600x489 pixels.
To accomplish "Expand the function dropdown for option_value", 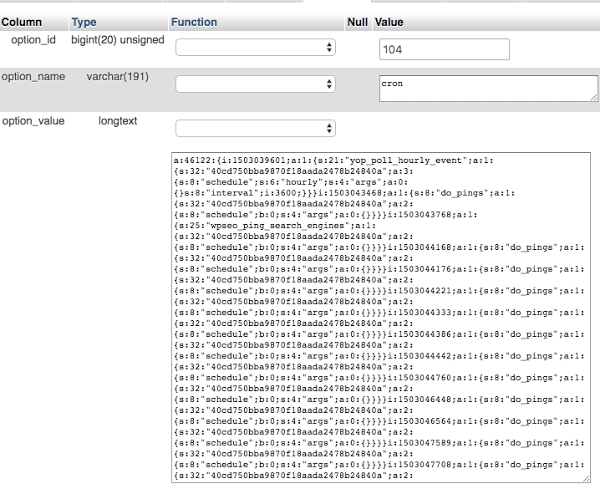I will 256,128.
